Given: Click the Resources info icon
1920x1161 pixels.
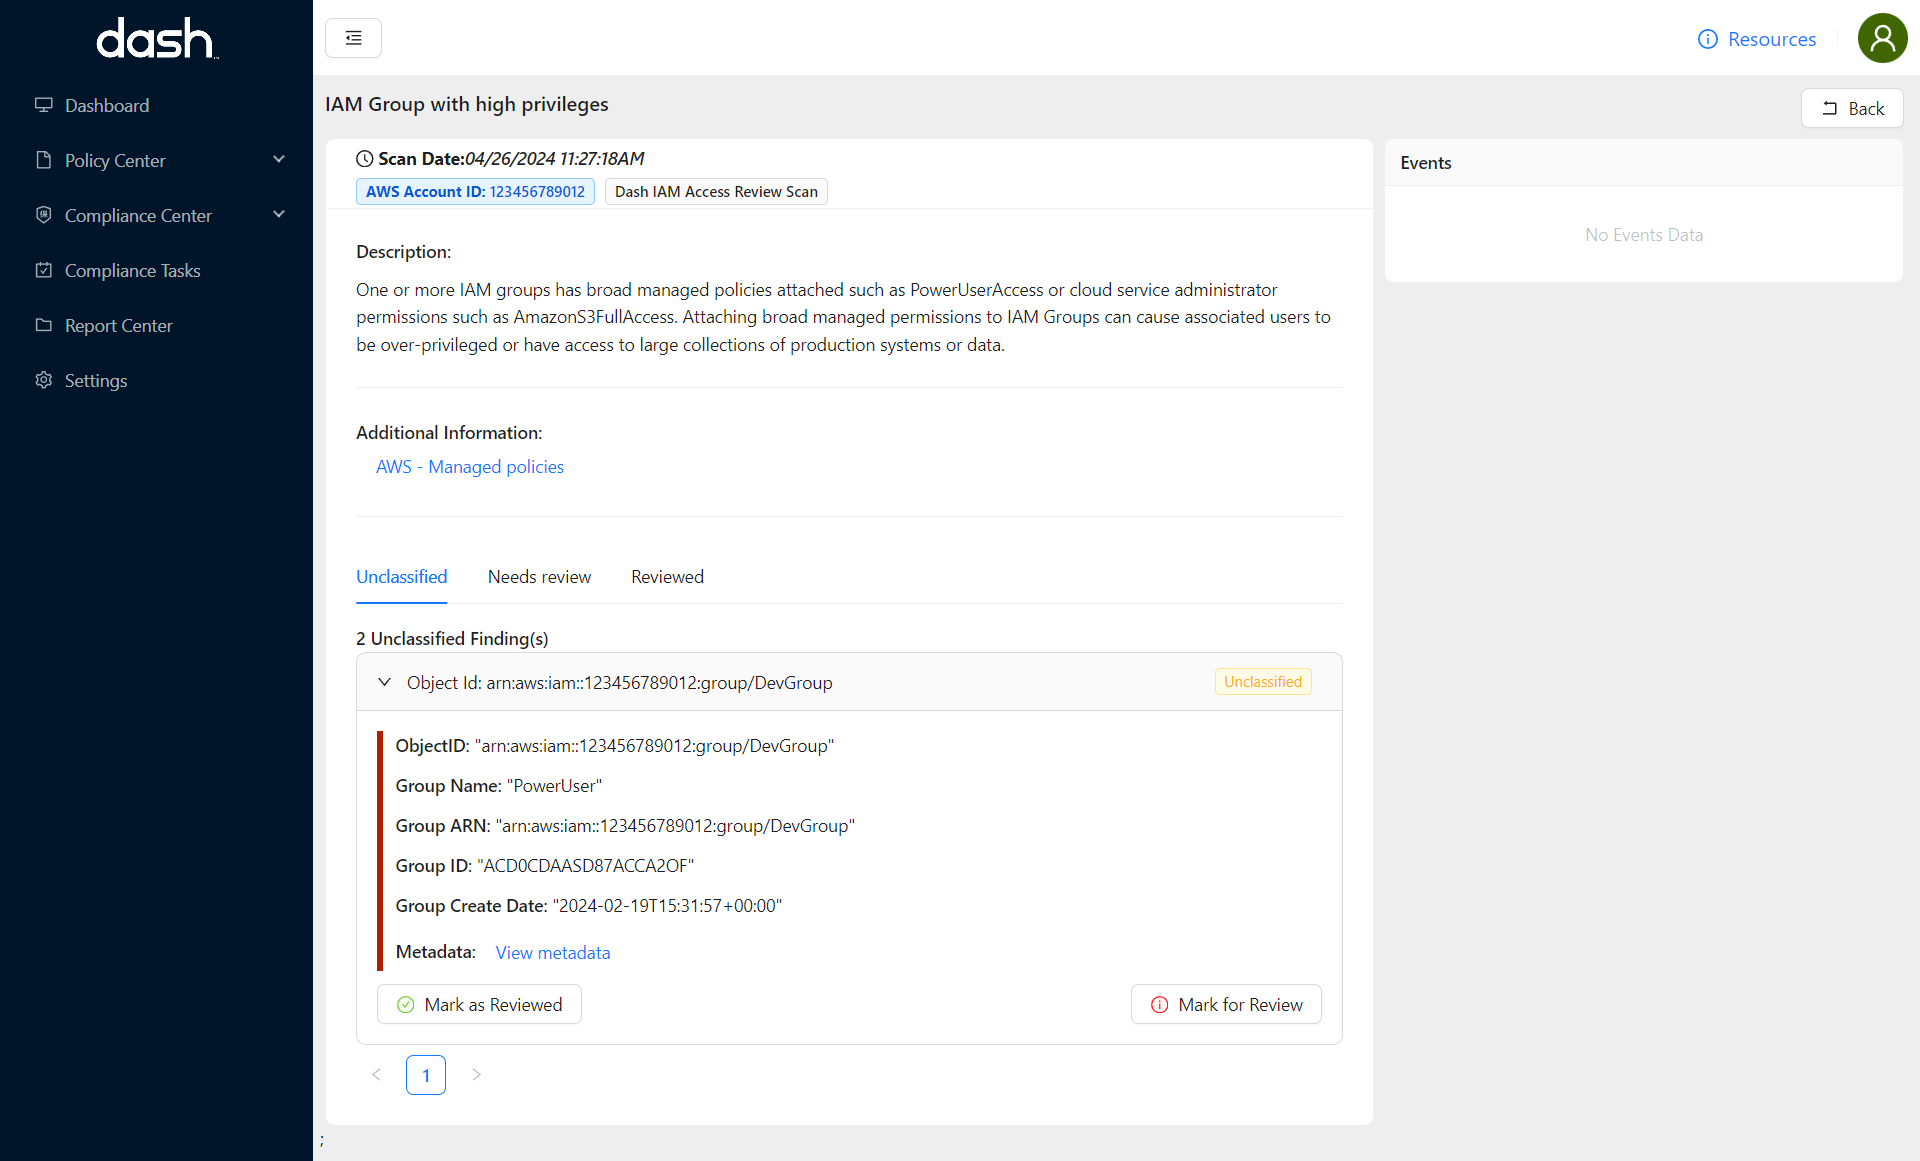Looking at the screenshot, I should pyautogui.click(x=1709, y=39).
